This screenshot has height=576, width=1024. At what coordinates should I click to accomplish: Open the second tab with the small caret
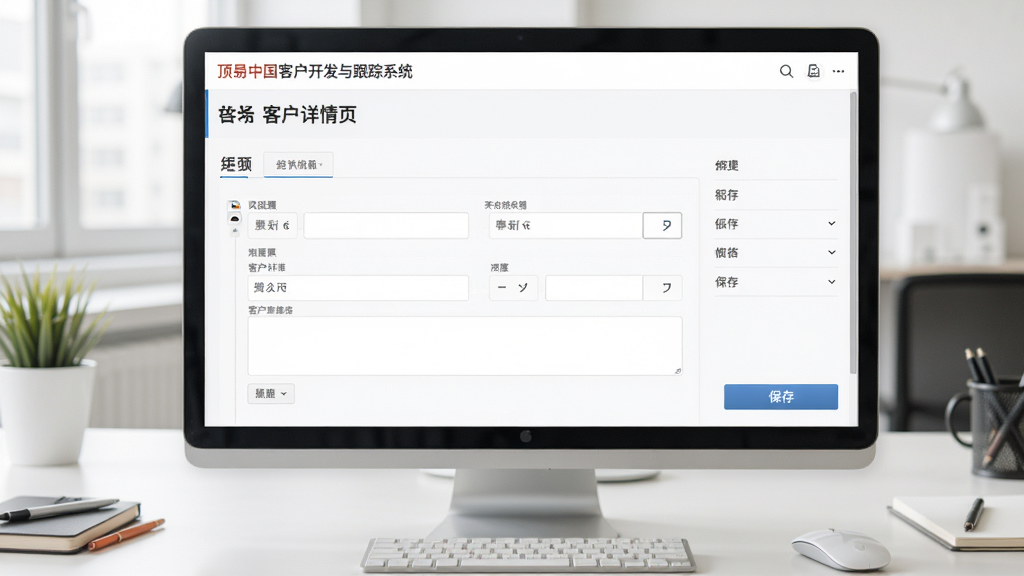pyautogui.click(x=298, y=165)
